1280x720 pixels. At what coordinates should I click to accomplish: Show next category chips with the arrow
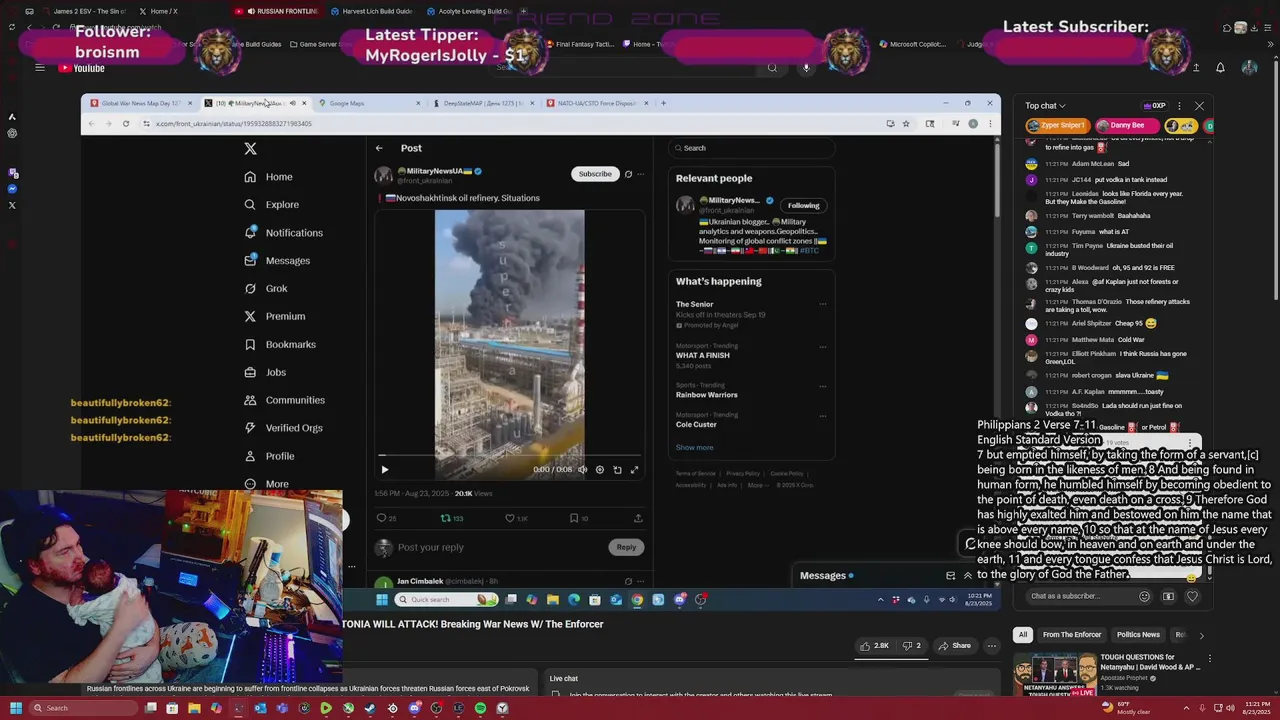pos(1201,635)
